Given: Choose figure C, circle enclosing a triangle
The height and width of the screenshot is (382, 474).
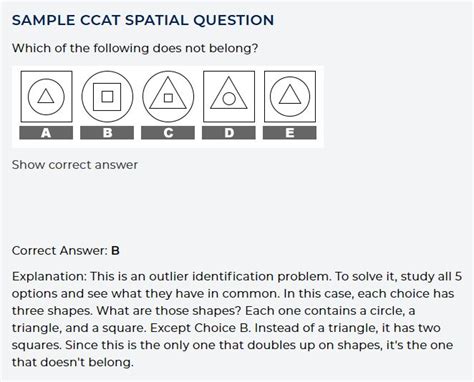Looking at the screenshot, I should click(168, 97).
